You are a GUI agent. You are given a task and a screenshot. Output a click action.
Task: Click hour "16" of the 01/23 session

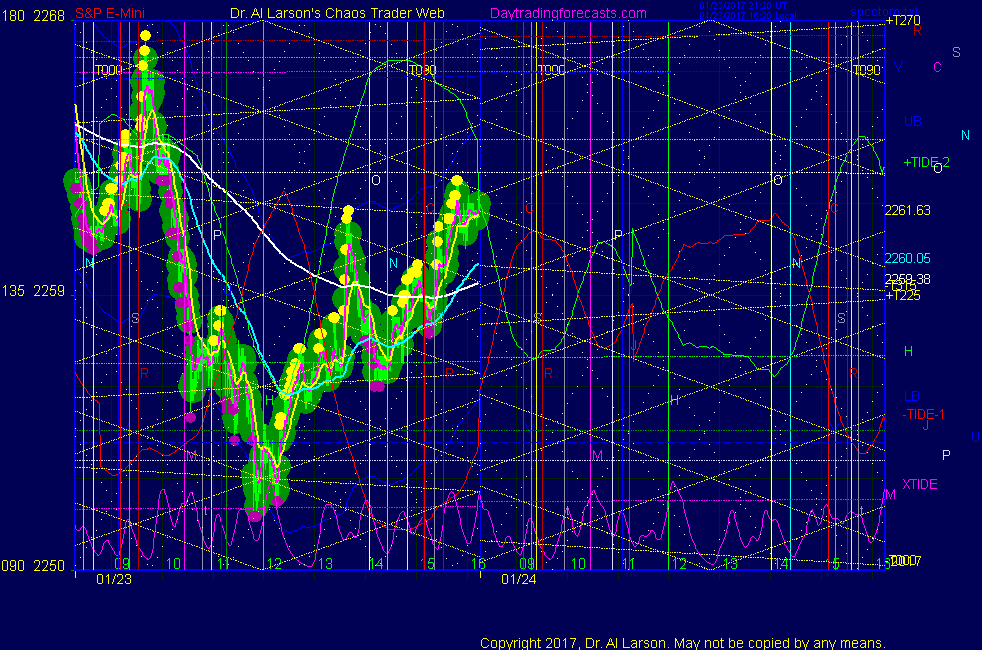click(477, 564)
